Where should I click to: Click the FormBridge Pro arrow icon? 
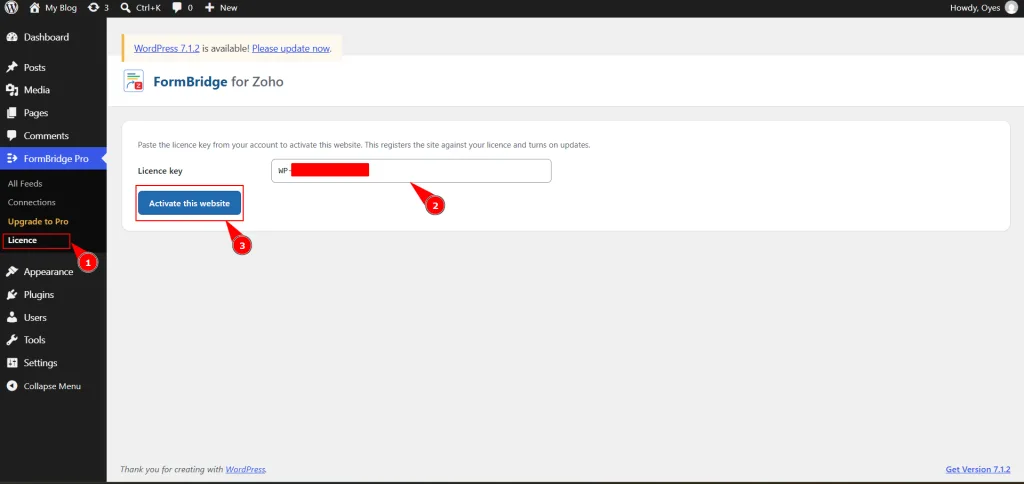tap(12, 159)
